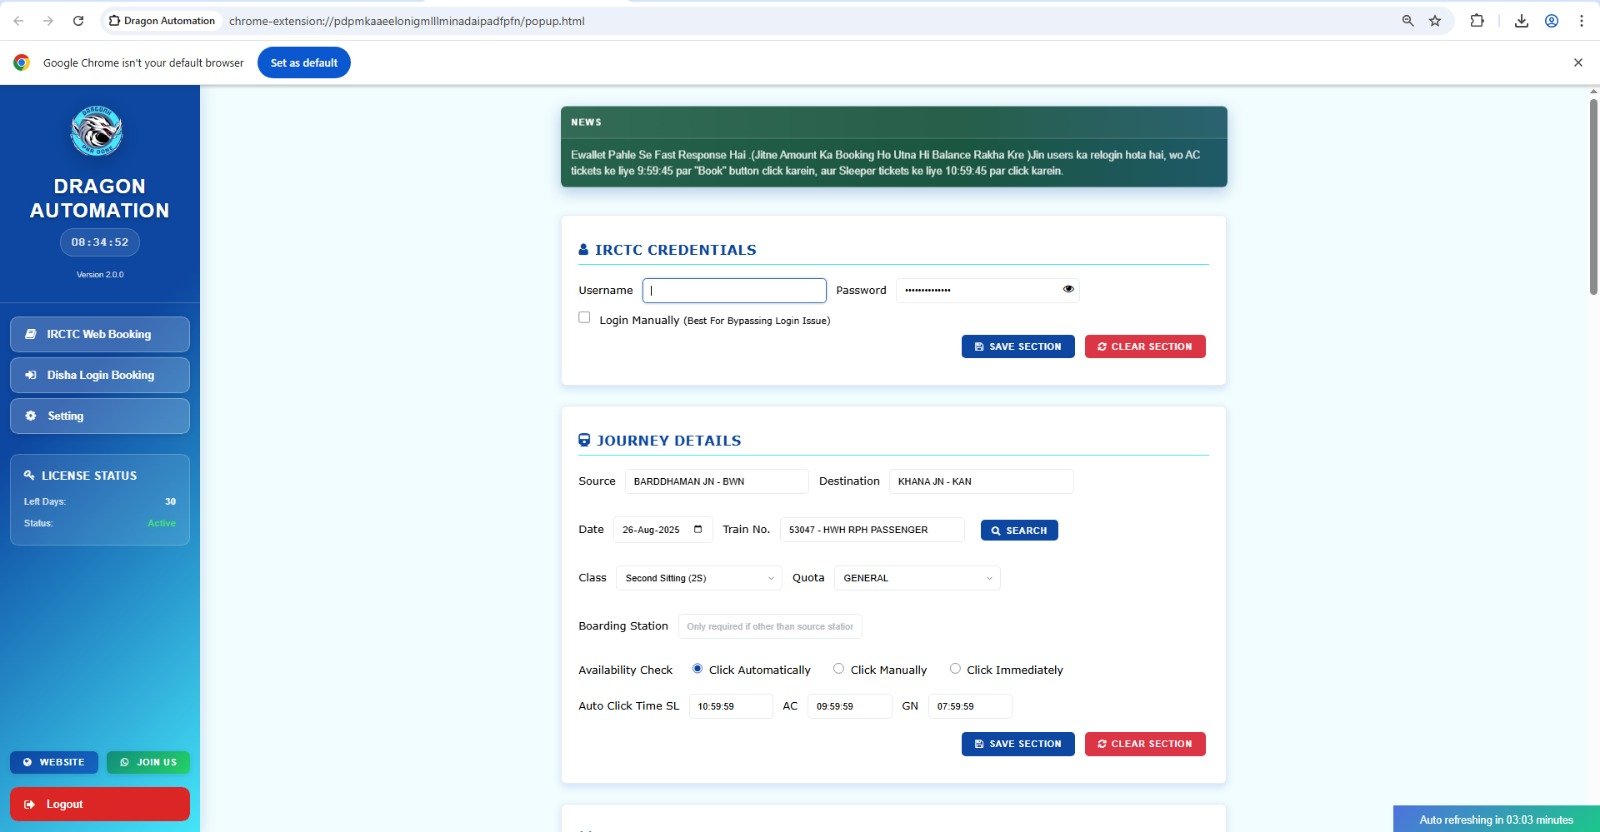This screenshot has width=1600, height=832.
Task: Toggle password visibility eye icon
Action: point(1068,290)
